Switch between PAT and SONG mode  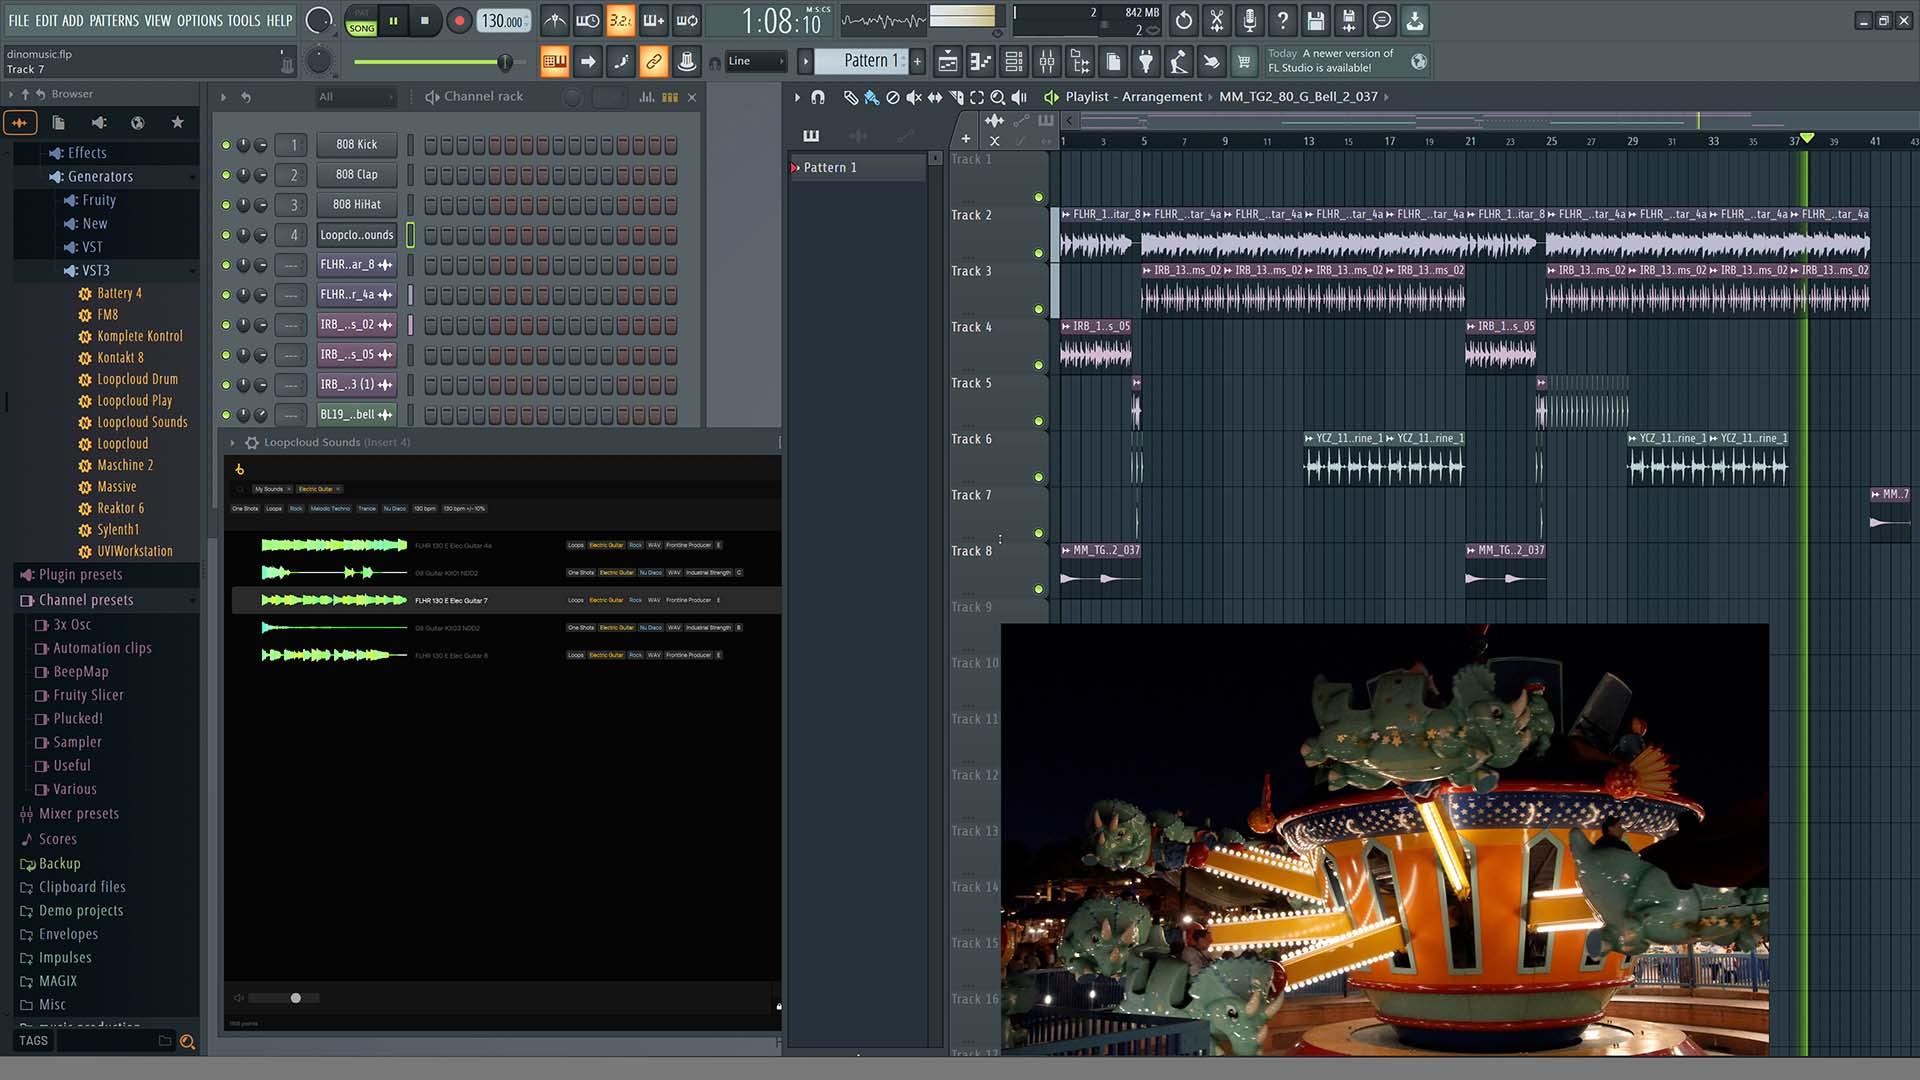362,21
